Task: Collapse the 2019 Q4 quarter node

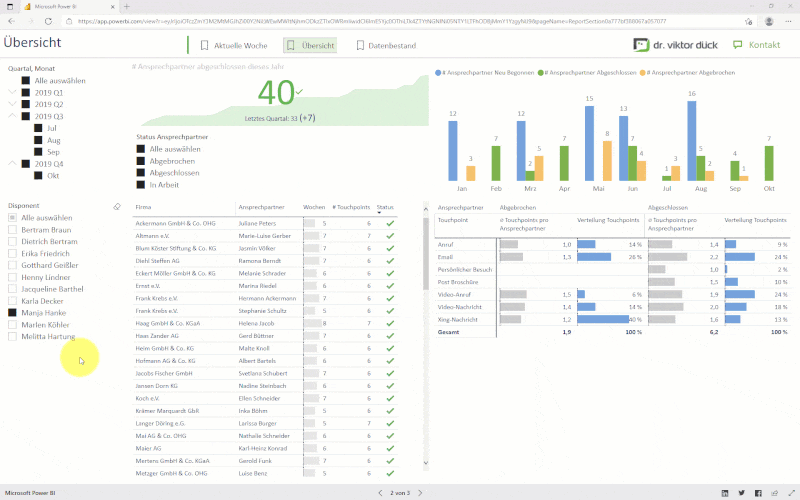Action: click(12, 163)
